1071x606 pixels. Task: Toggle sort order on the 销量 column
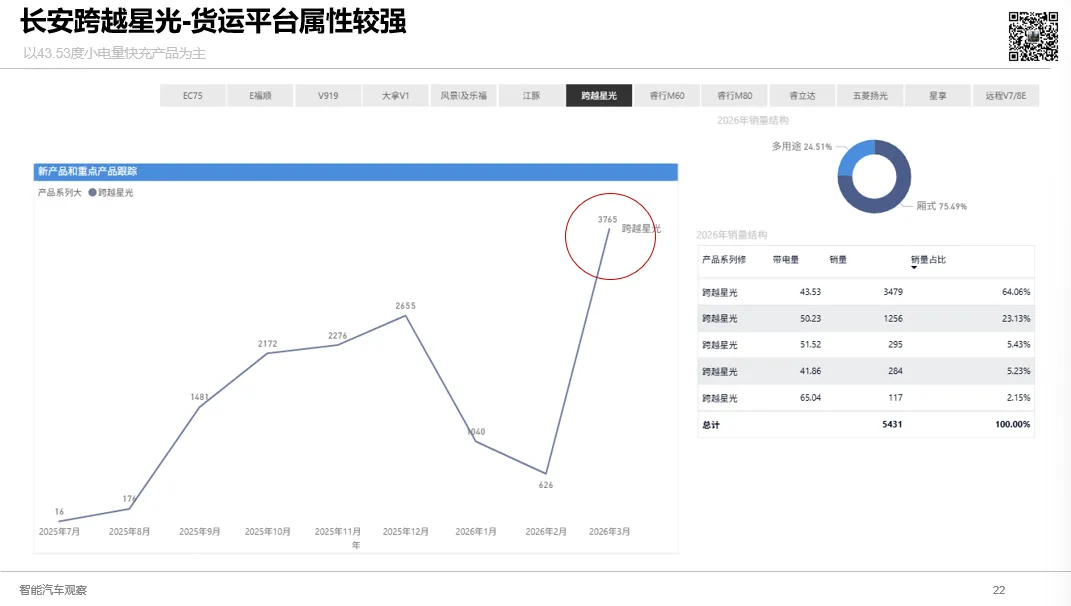(x=836, y=259)
